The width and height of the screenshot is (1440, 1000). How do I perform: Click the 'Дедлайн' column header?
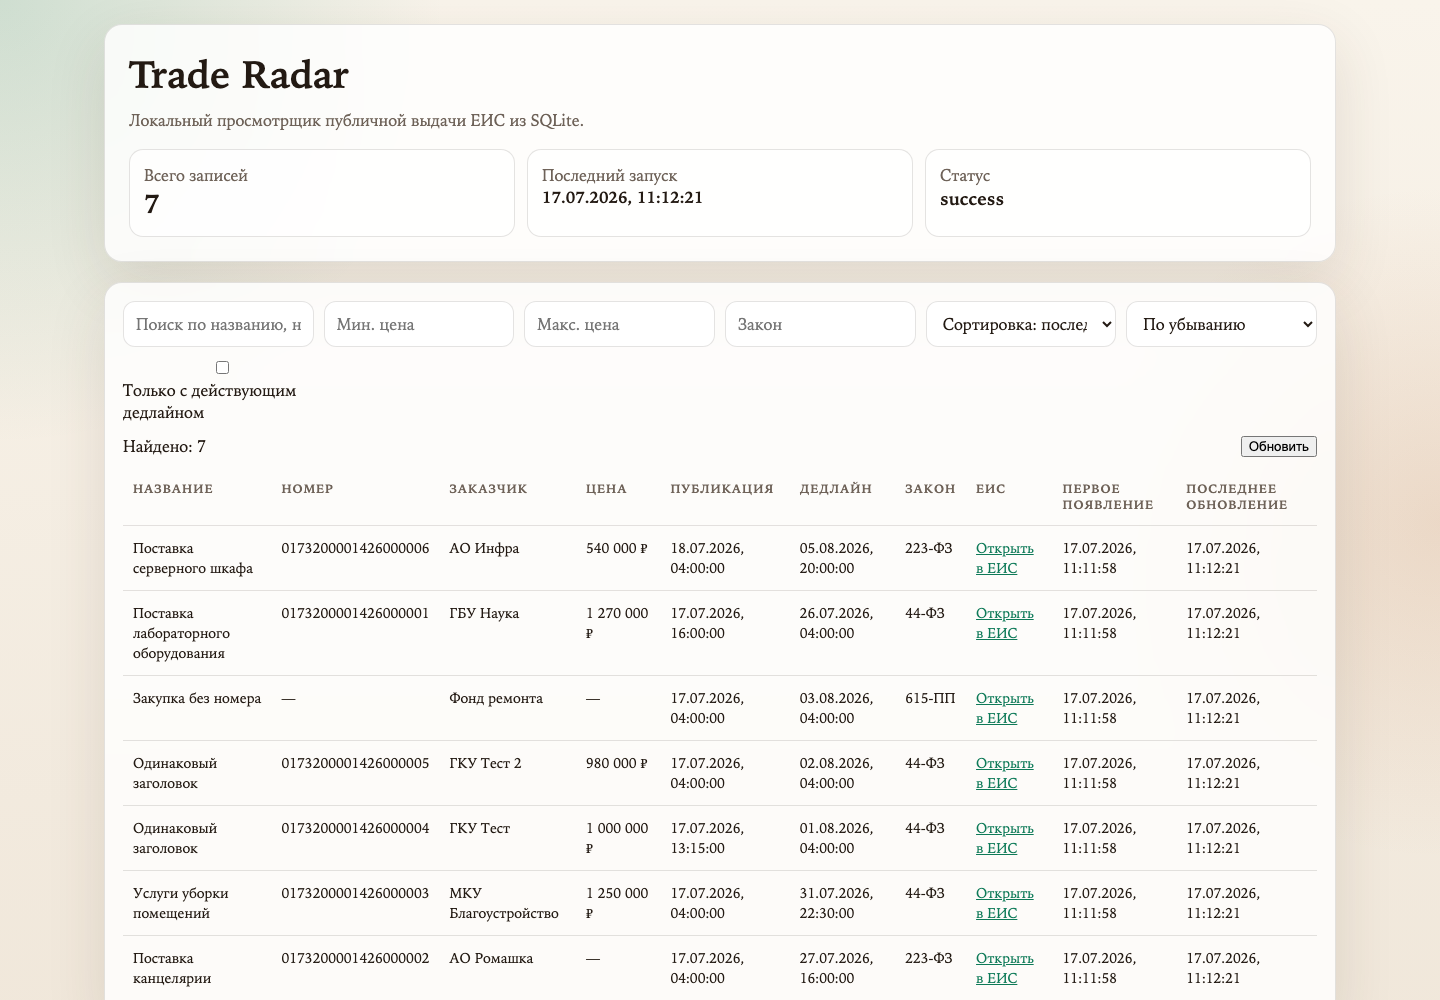[x=836, y=489]
